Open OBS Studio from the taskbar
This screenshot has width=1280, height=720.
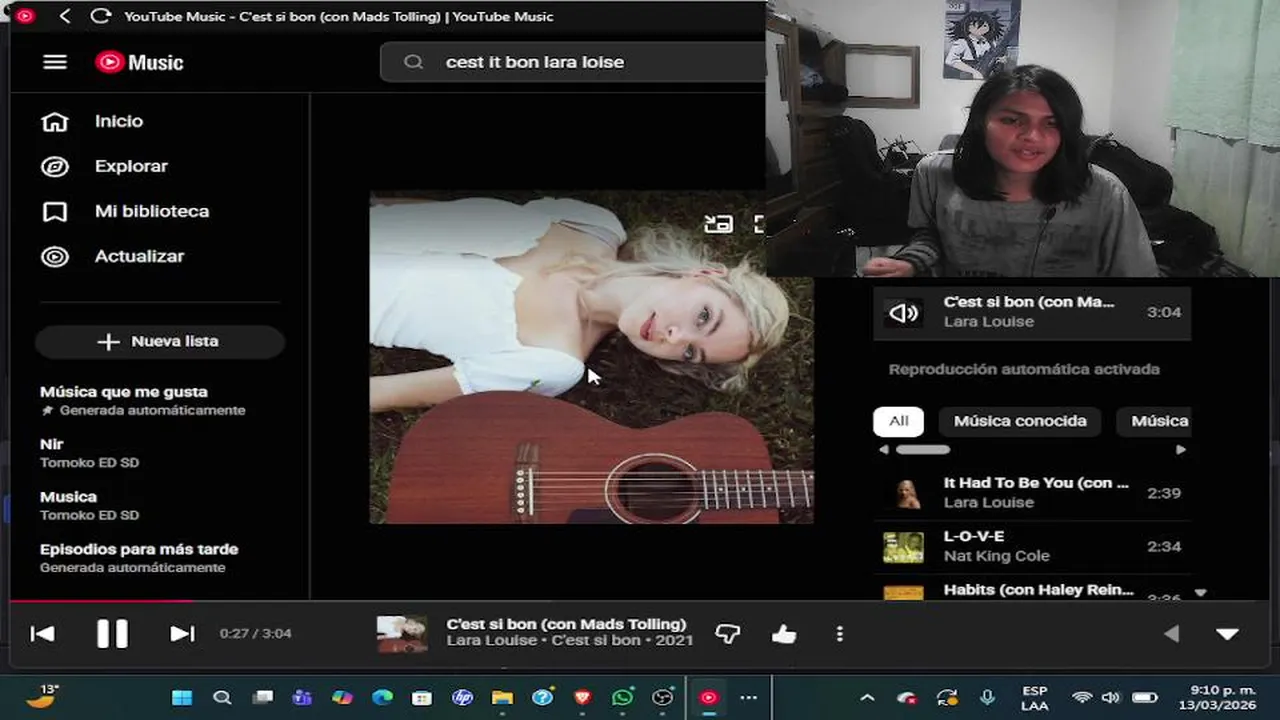pos(662,698)
